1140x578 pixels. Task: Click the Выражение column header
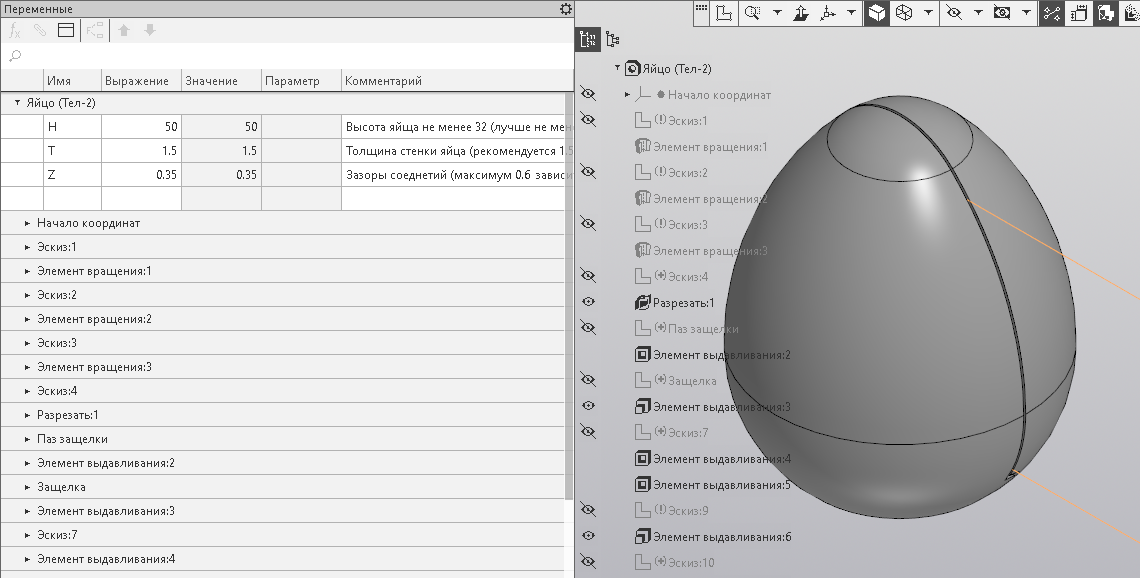point(141,81)
